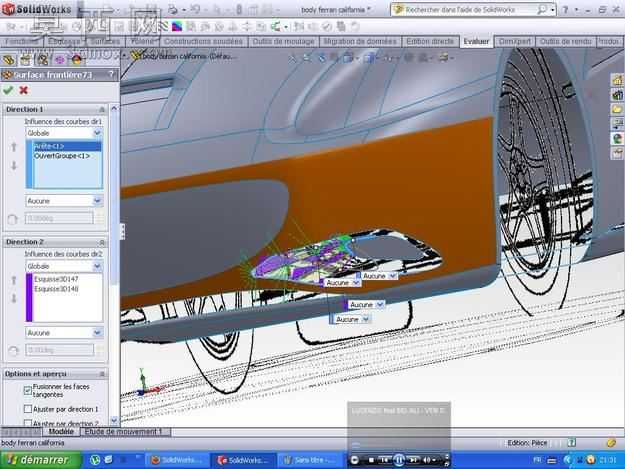Collapse the Direction 2 section
The width and height of the screenshot is (625, 469).
tap(102, 242)
